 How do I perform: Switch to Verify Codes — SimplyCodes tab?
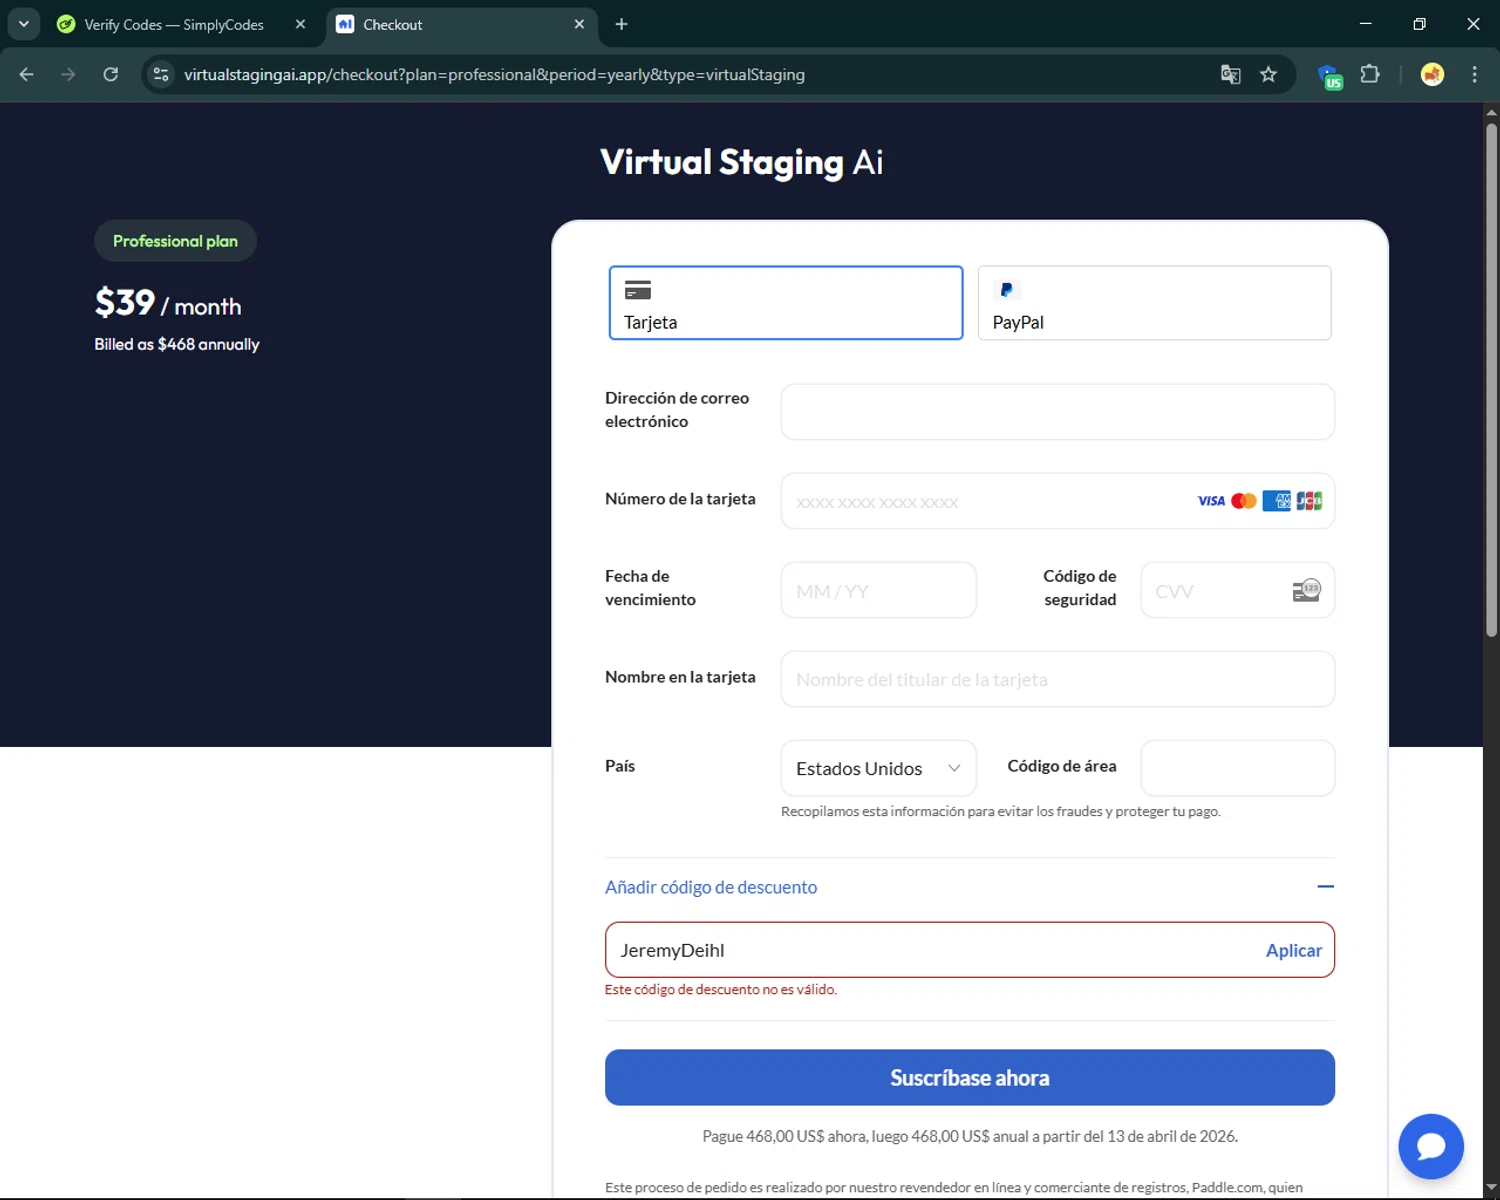tap(173, 25)
